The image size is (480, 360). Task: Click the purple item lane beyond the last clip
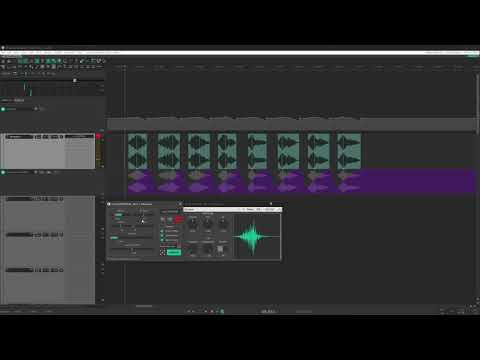click(417, 181)
